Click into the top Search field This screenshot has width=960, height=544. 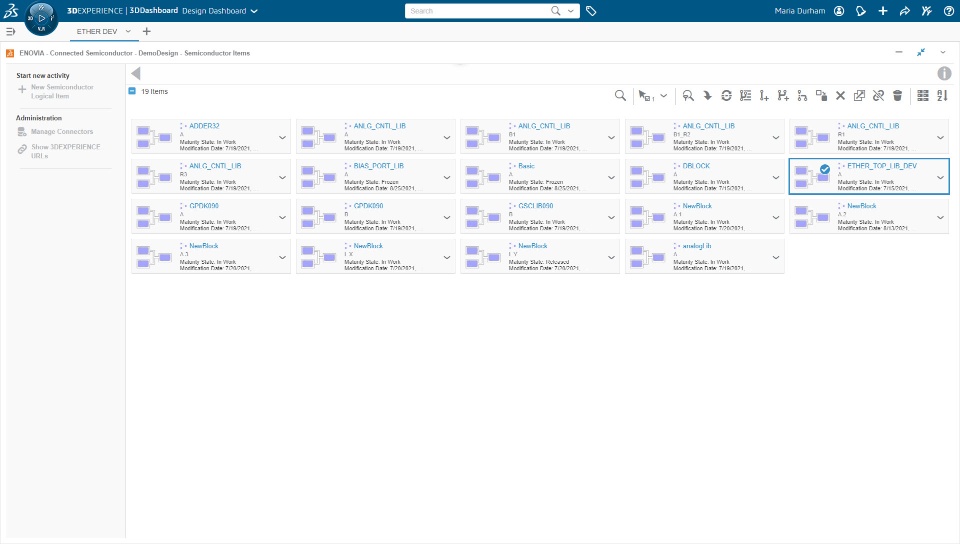(479, 11)
